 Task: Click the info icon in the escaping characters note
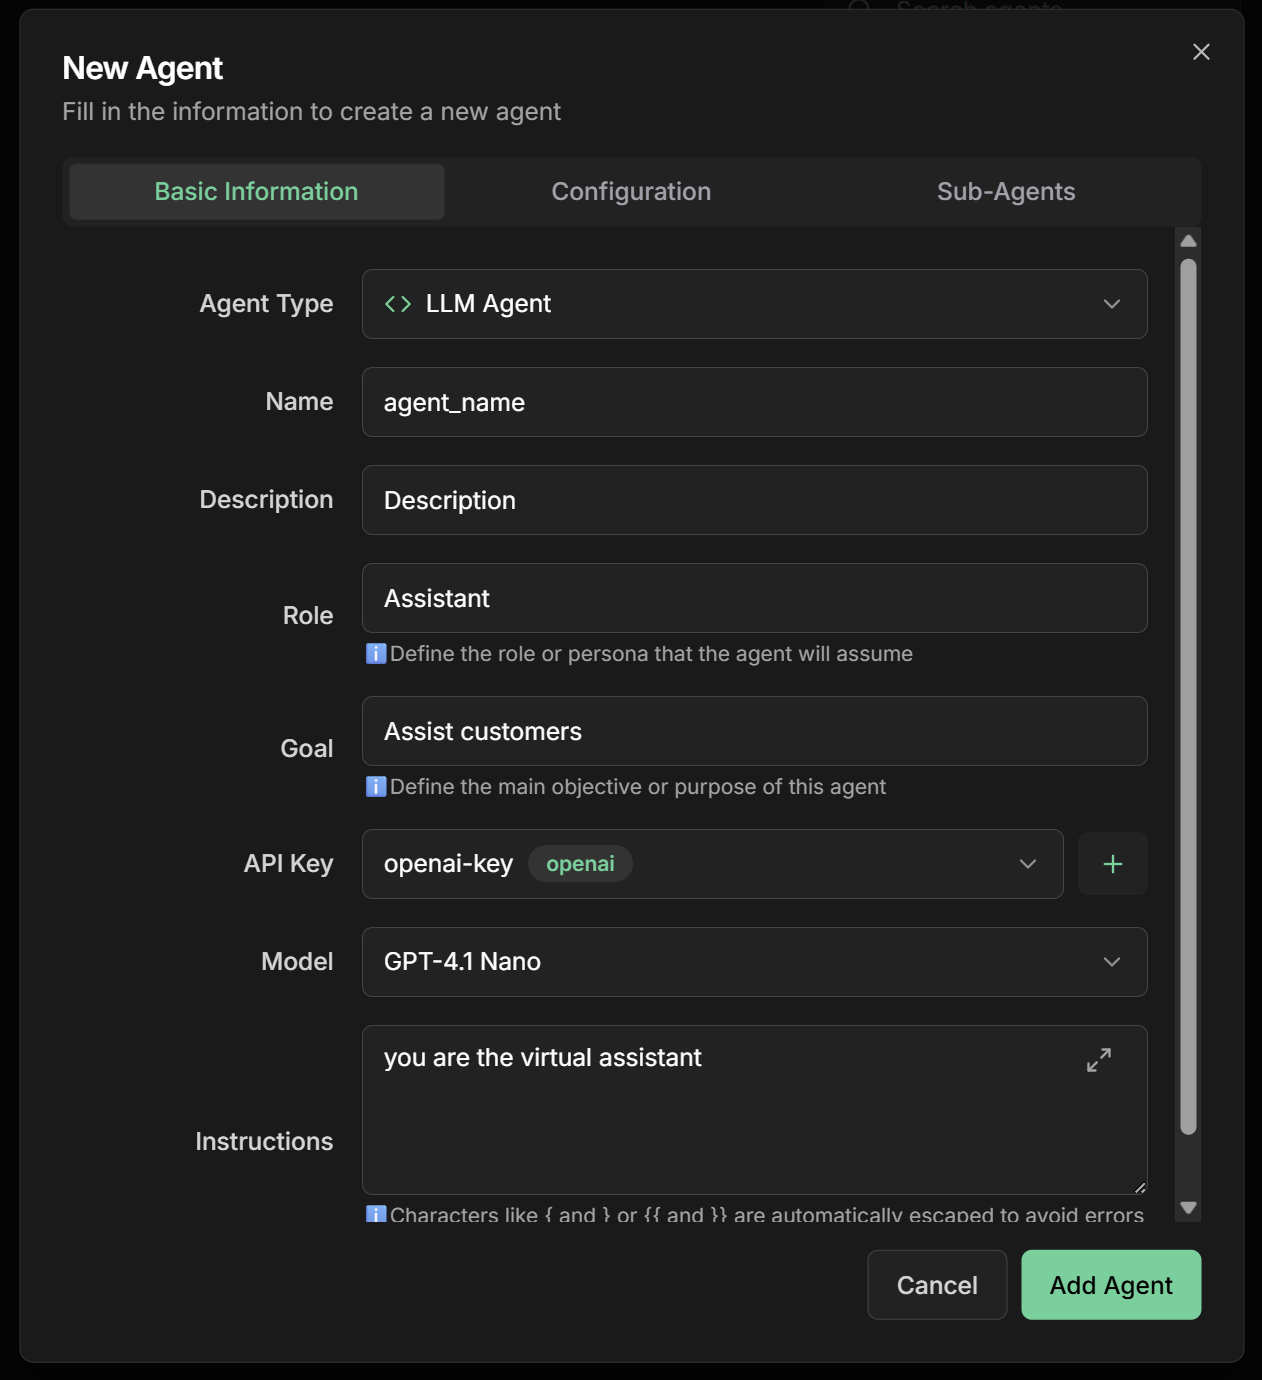[374, 1214]
